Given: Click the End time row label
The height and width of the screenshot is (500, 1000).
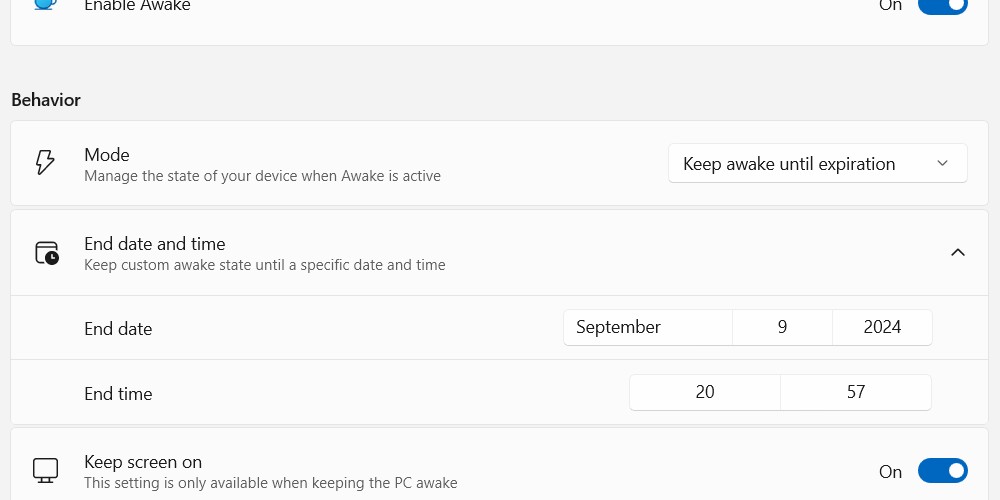Looking at the screenshot, I should point(118,393).
